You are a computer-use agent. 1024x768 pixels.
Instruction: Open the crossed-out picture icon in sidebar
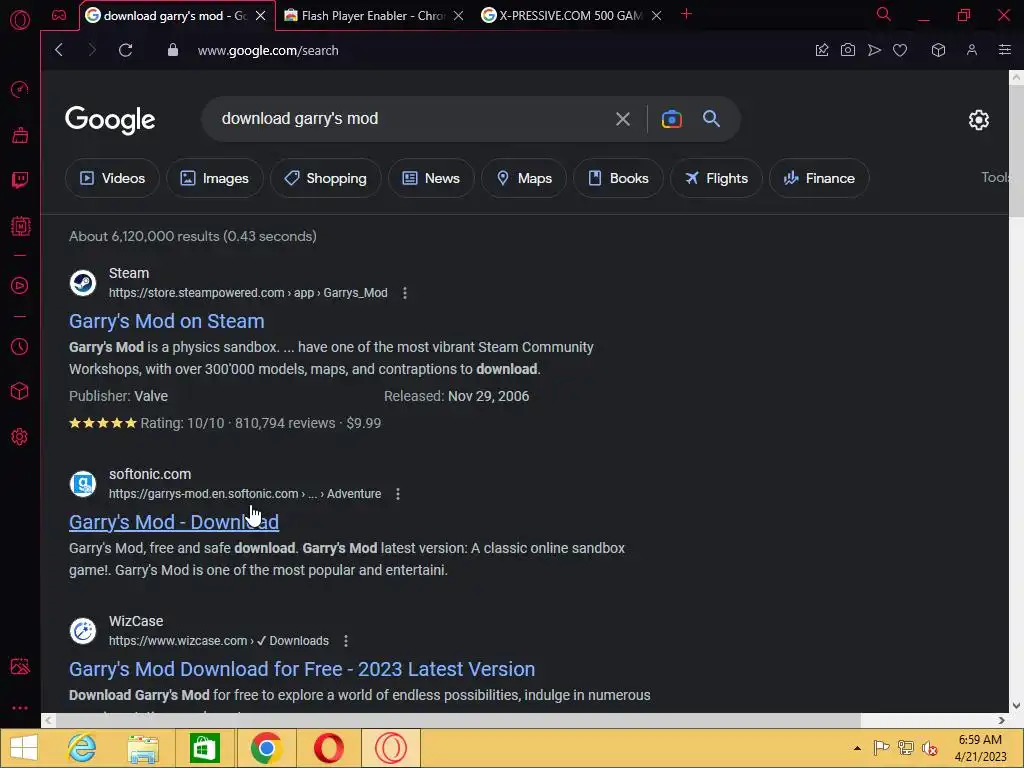click(20, 666)
